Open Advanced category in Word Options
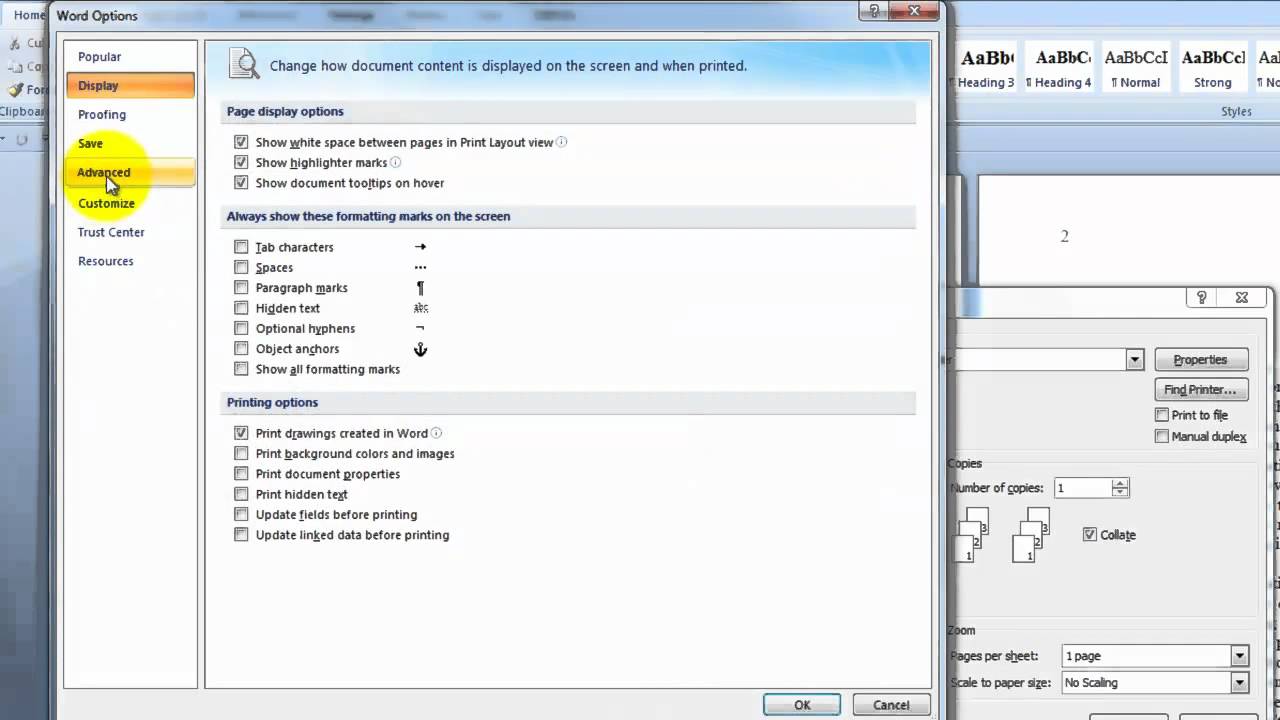Viewport: 1280px width, 720px height. (x=131, y=173)
